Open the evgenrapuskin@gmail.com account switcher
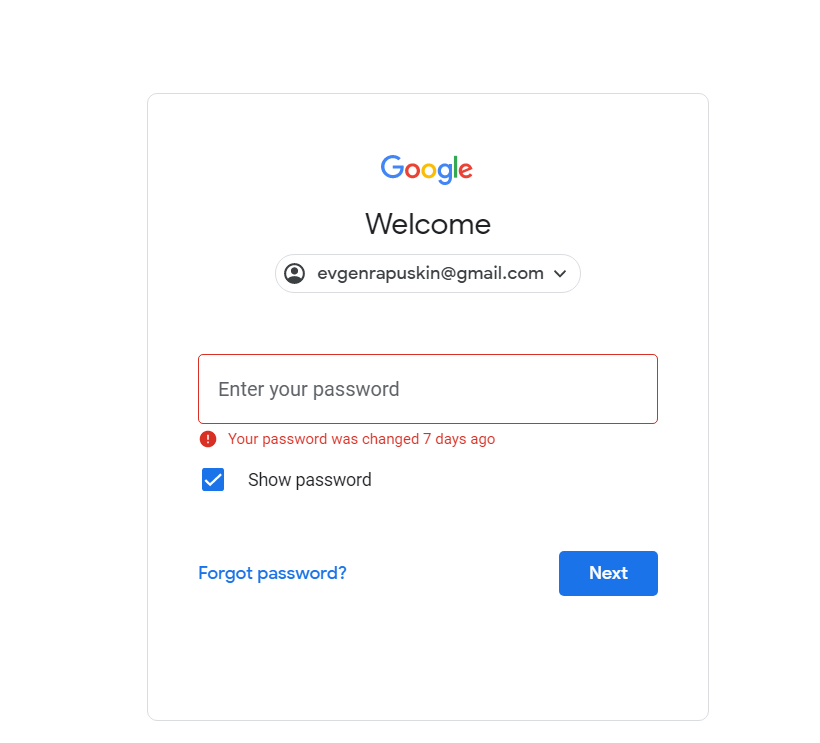This screenshot has height=743, width=820. click(x=428, y=273)
